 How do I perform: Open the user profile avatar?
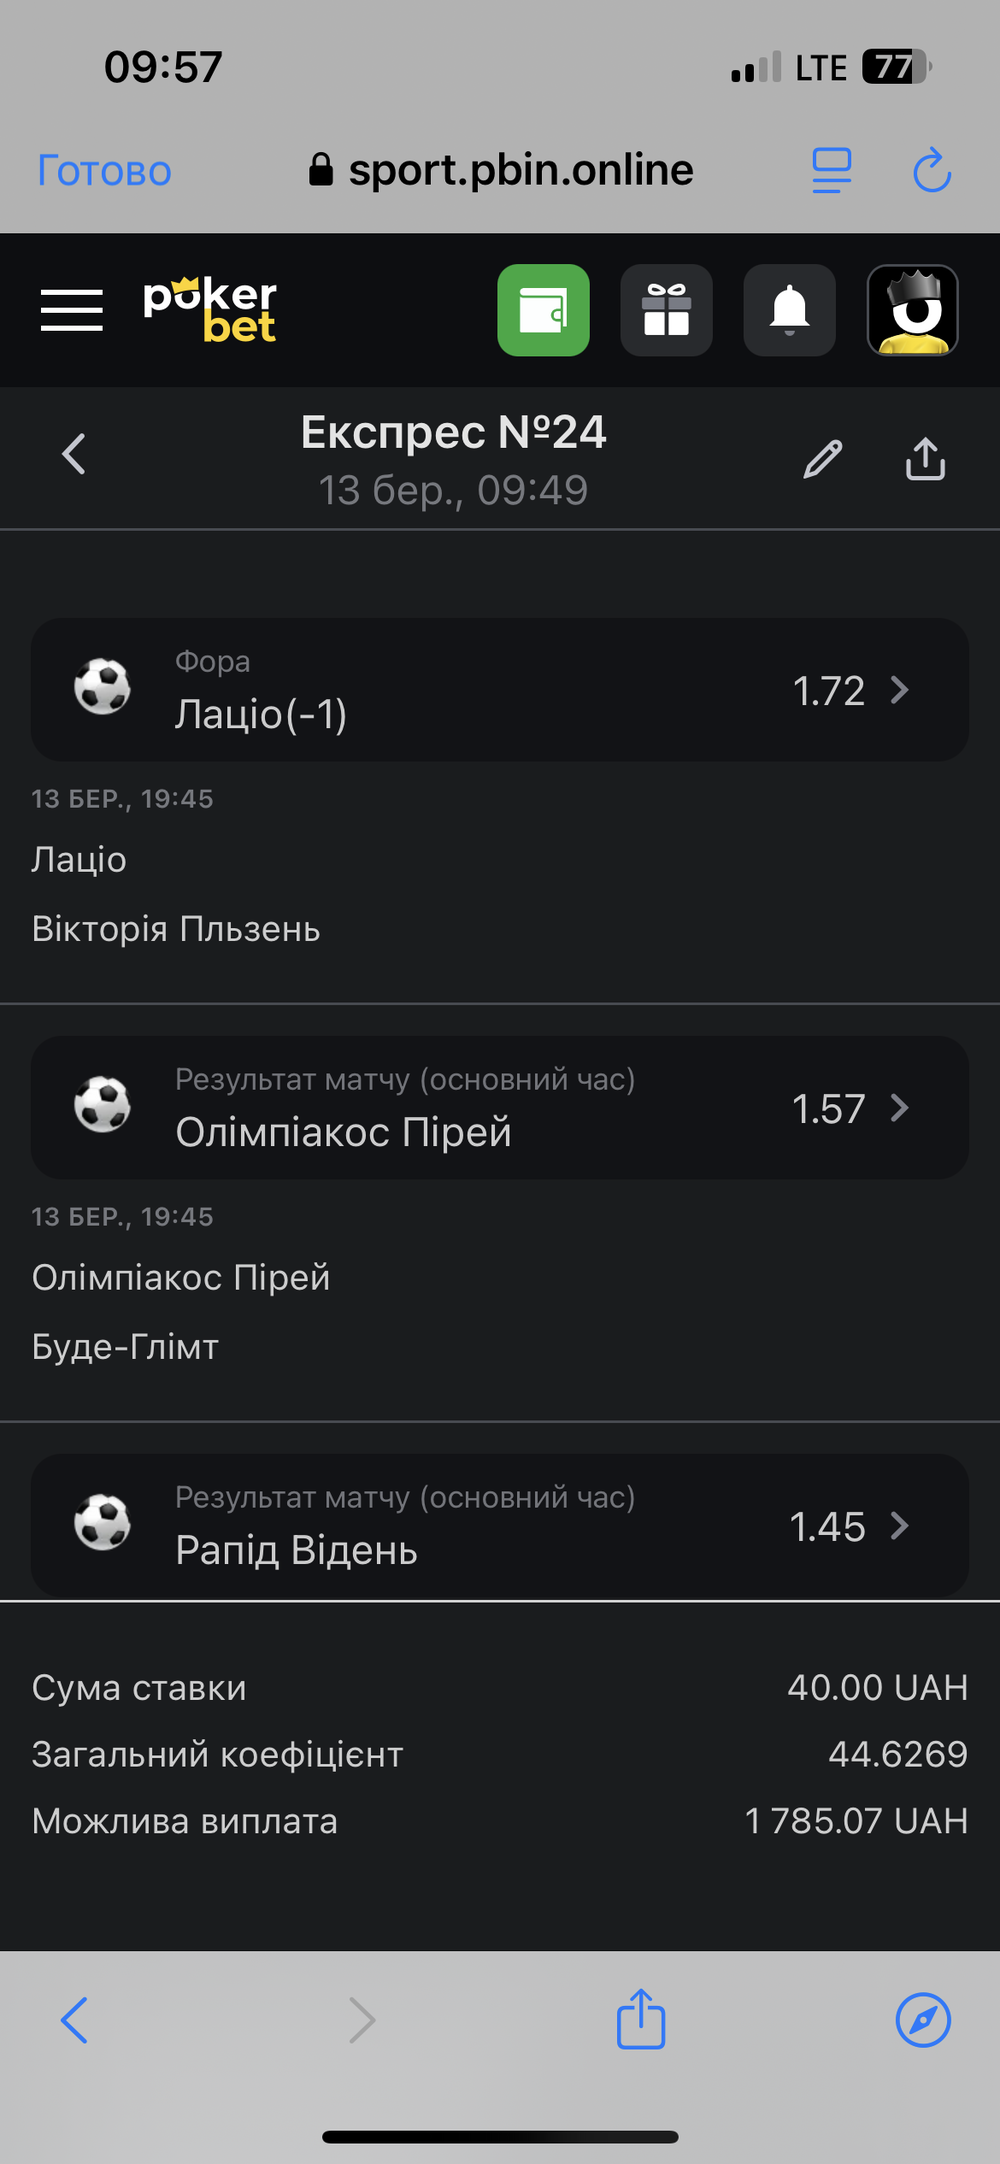912,310
